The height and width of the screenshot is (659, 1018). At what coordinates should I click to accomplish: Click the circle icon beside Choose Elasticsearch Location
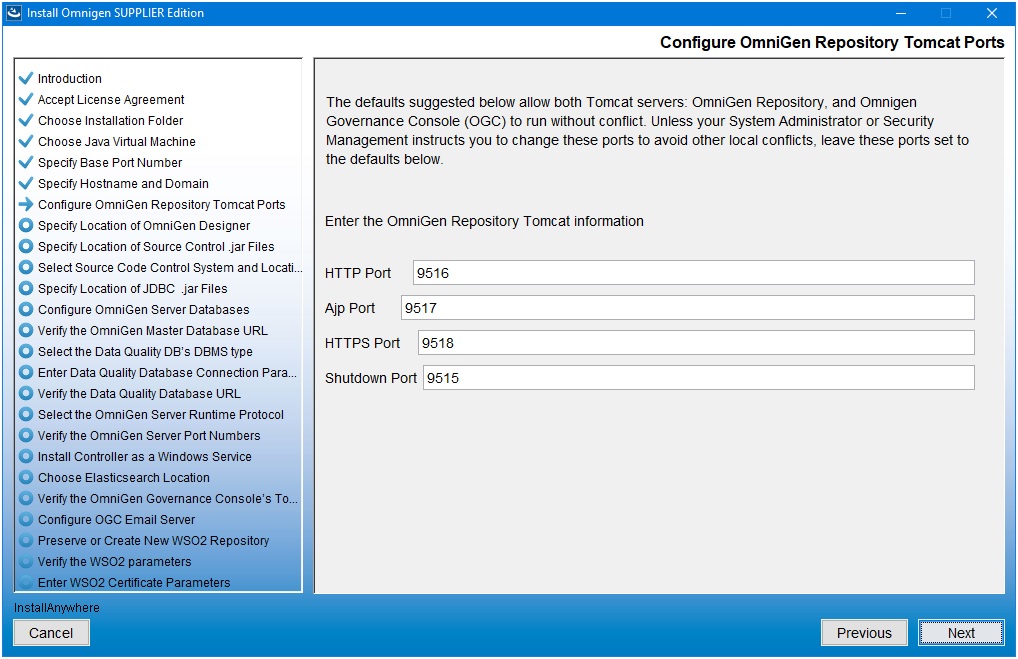(x=26, y=477)
